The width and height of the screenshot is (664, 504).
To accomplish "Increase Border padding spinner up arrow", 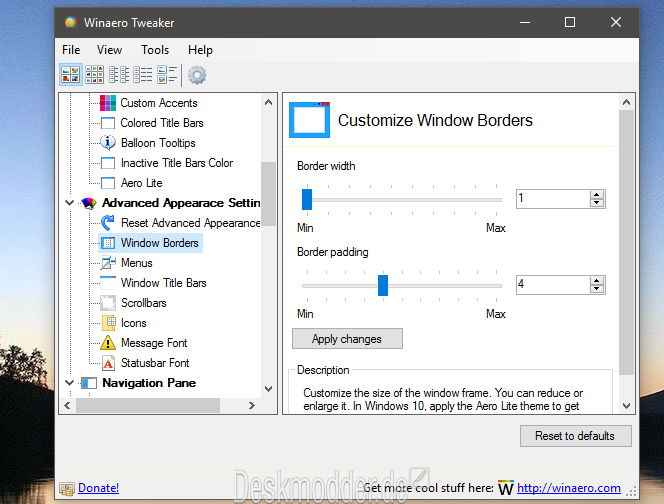I will [597, 281].
